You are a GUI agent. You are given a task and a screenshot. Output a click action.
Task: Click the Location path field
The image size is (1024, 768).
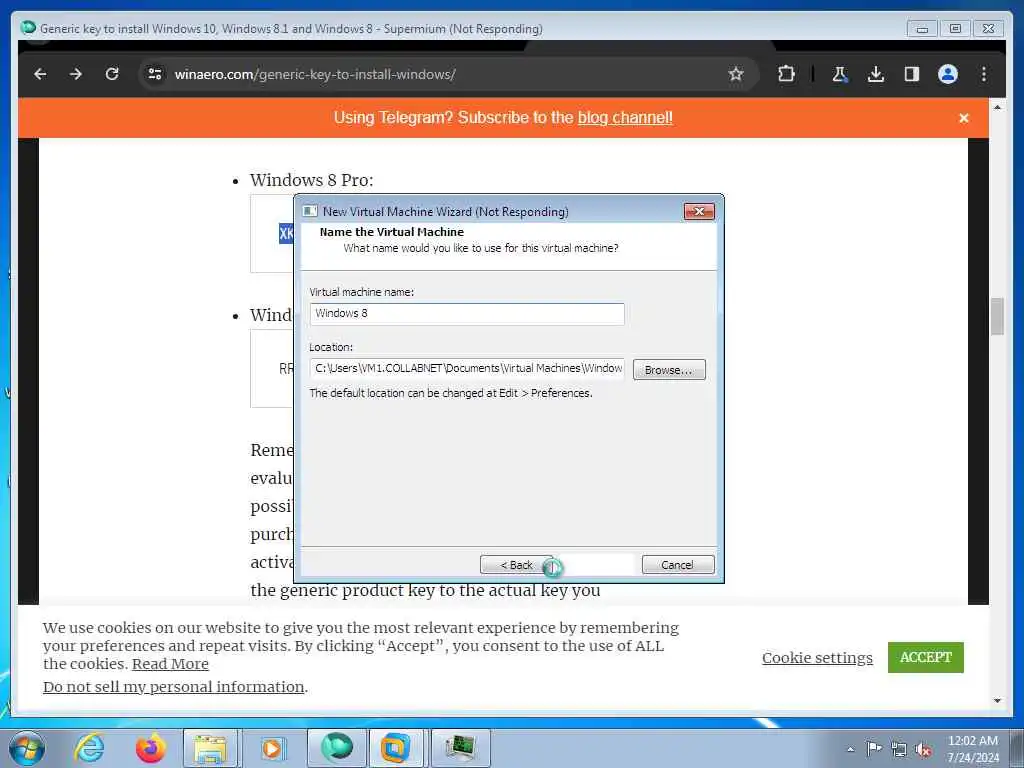[x=467, y=368]
